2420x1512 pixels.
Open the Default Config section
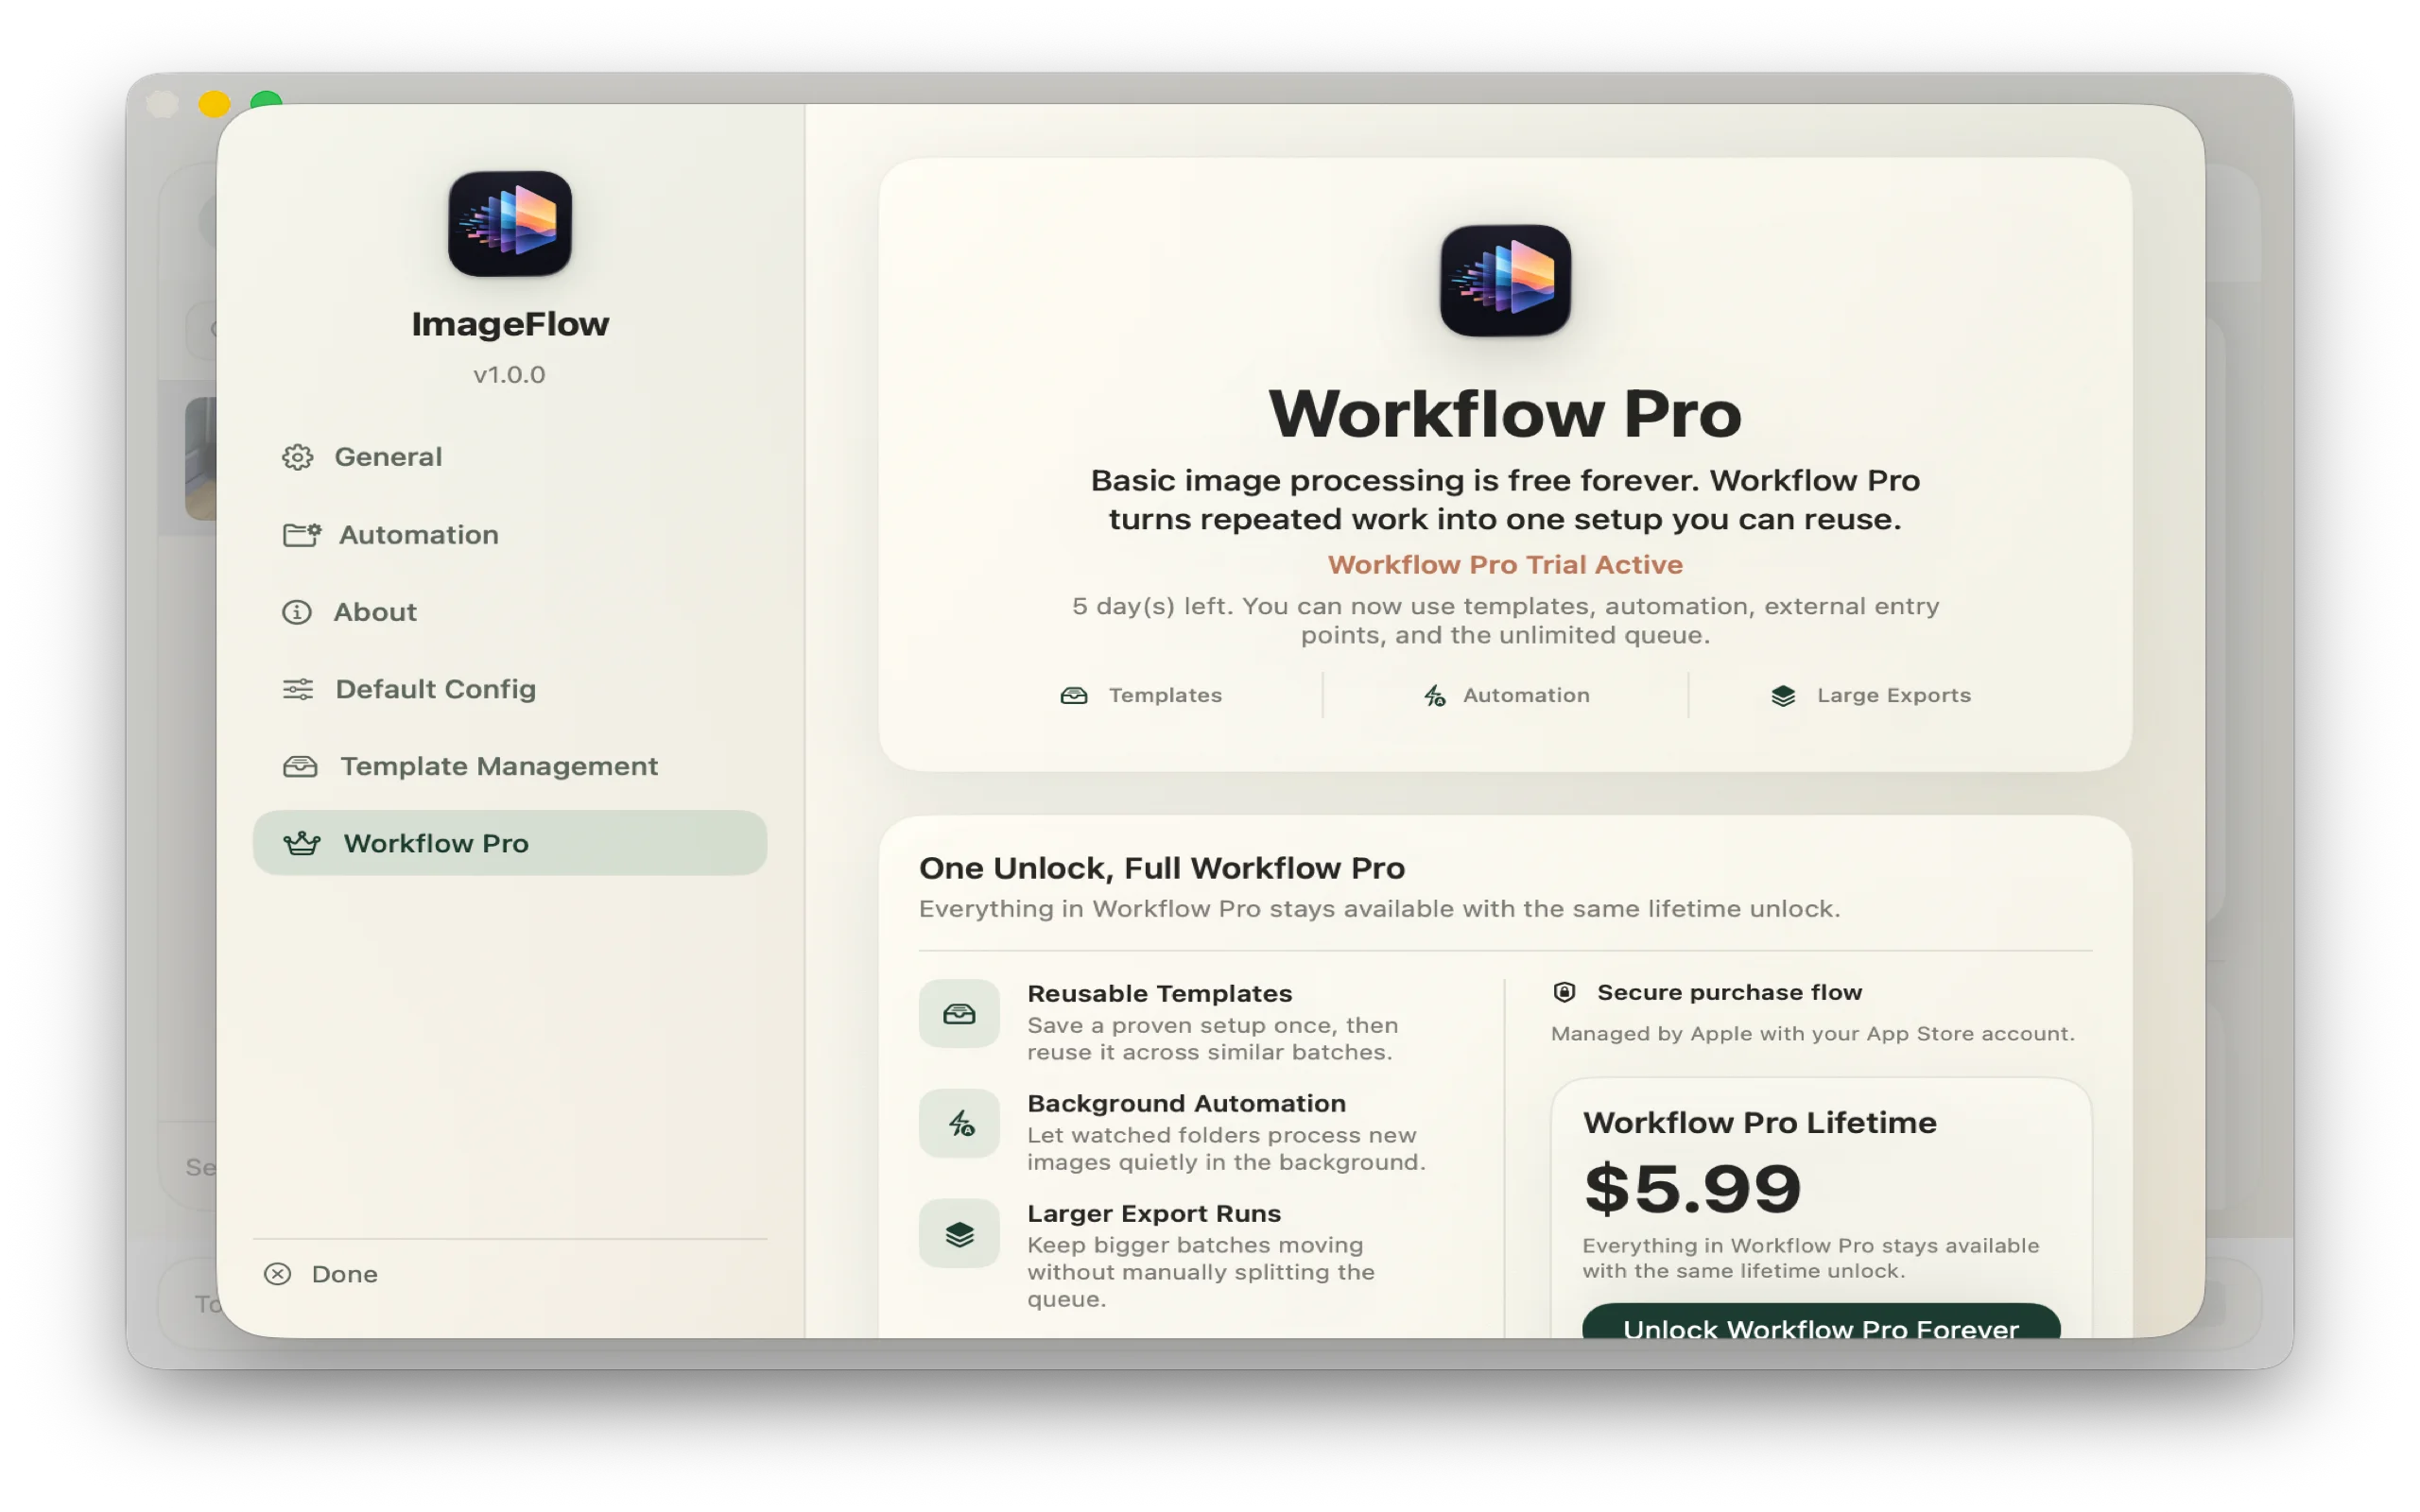tap(510, 689)
